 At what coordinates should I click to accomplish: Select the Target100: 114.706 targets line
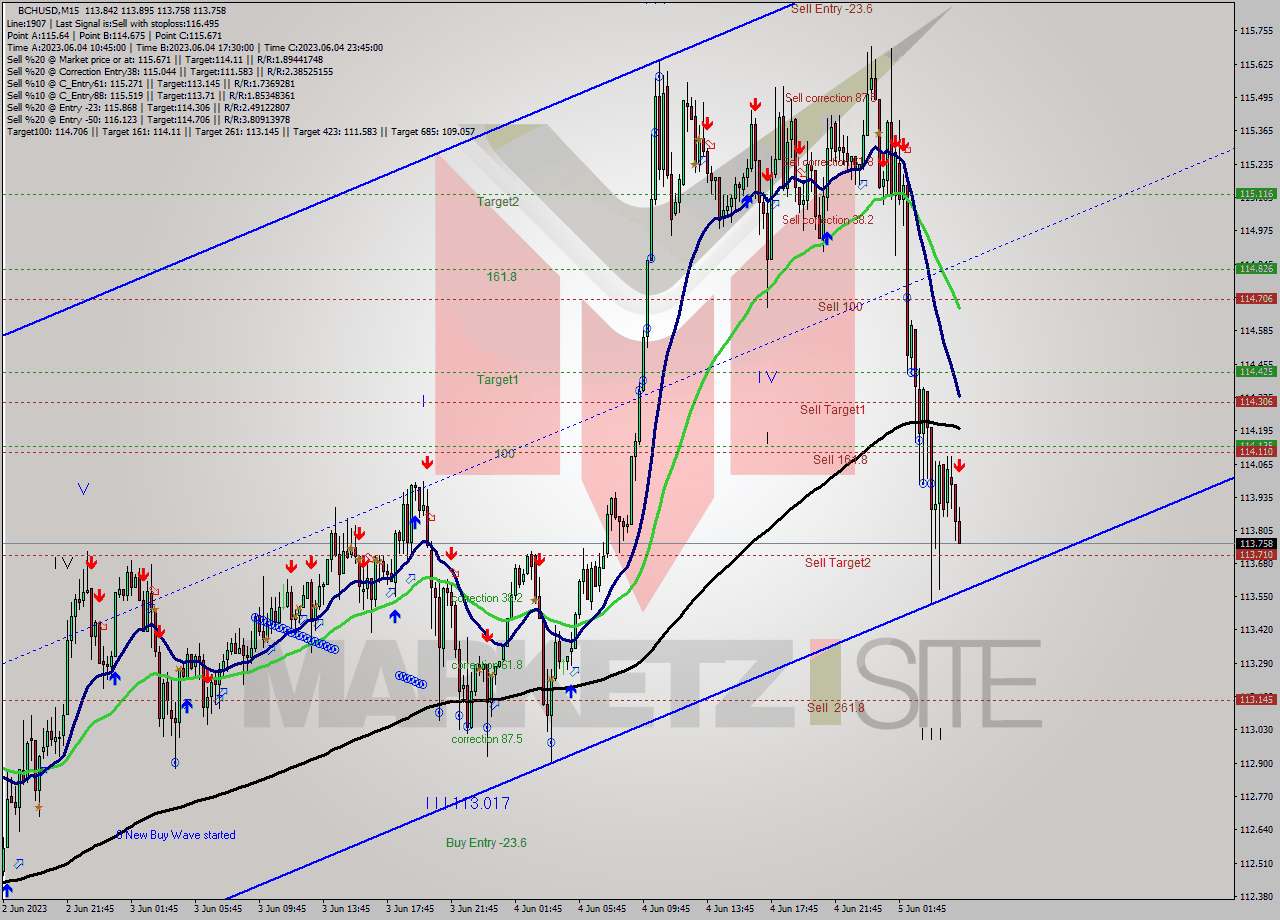[240, 132]
